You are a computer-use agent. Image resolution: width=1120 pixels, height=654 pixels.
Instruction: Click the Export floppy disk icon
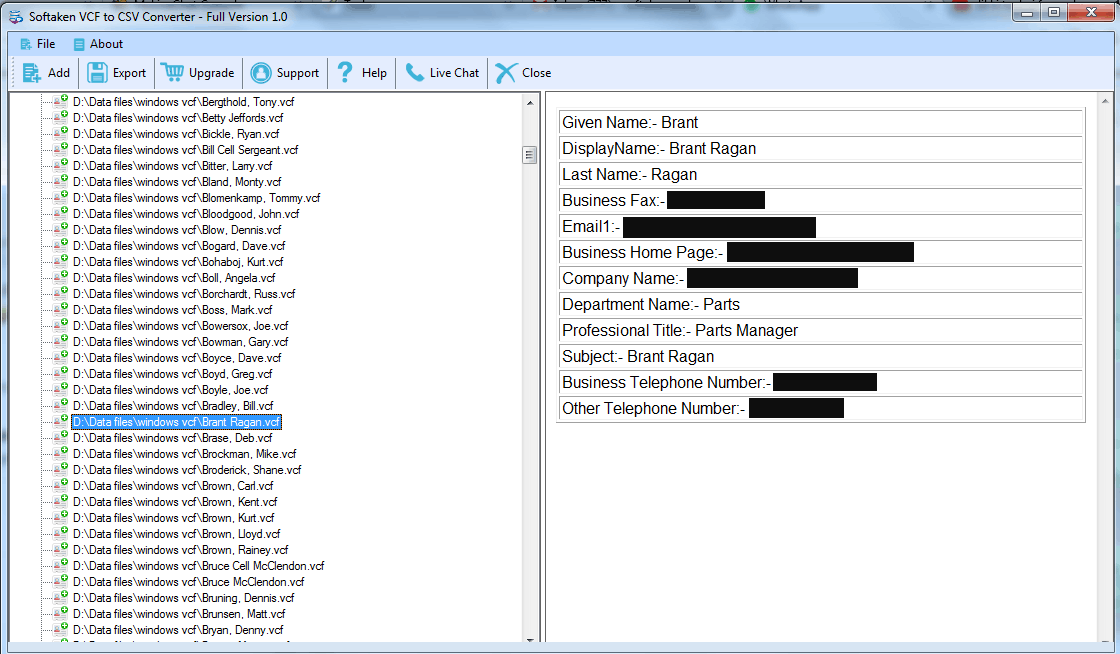click(97, 73)
